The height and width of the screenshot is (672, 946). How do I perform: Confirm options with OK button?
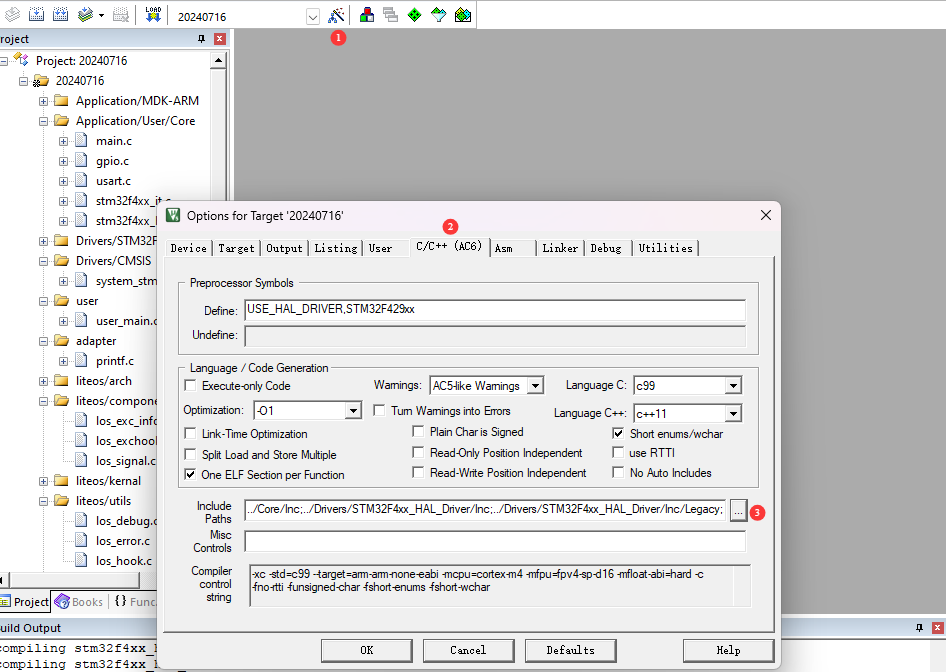tap(367, 650)
